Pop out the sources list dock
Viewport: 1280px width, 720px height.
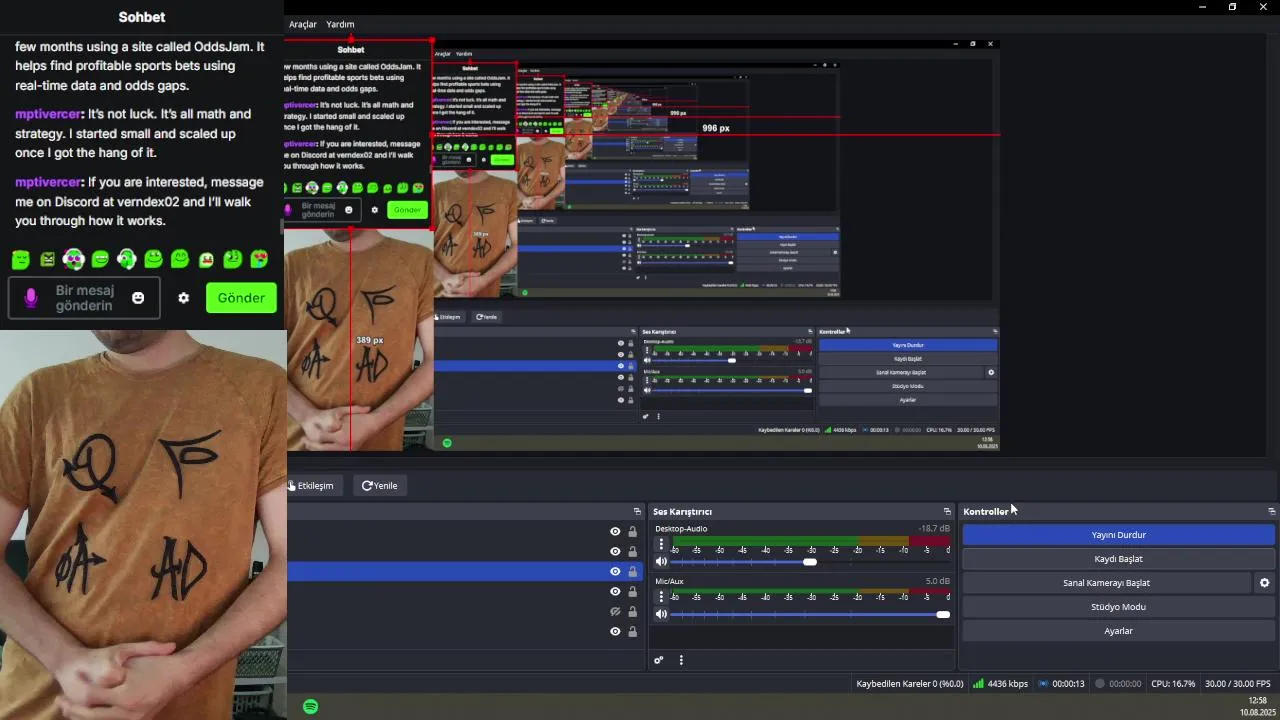click(637, 511)
